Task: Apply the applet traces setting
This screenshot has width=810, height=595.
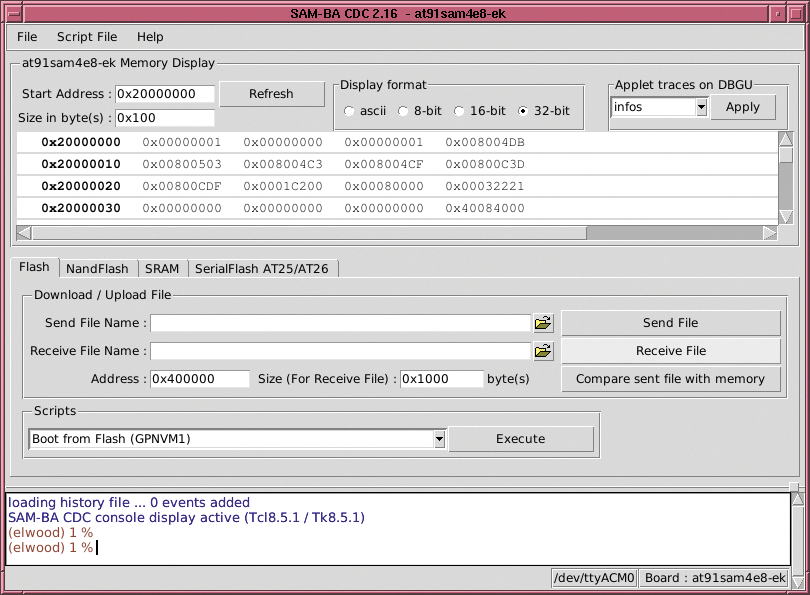Action: coord(743,106)
